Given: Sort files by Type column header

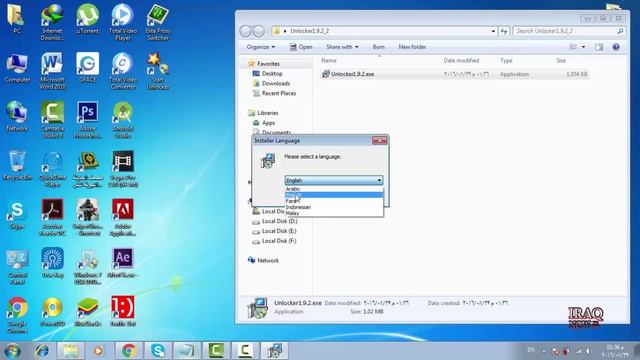Looking at the screenshot, I should point(506,60).
